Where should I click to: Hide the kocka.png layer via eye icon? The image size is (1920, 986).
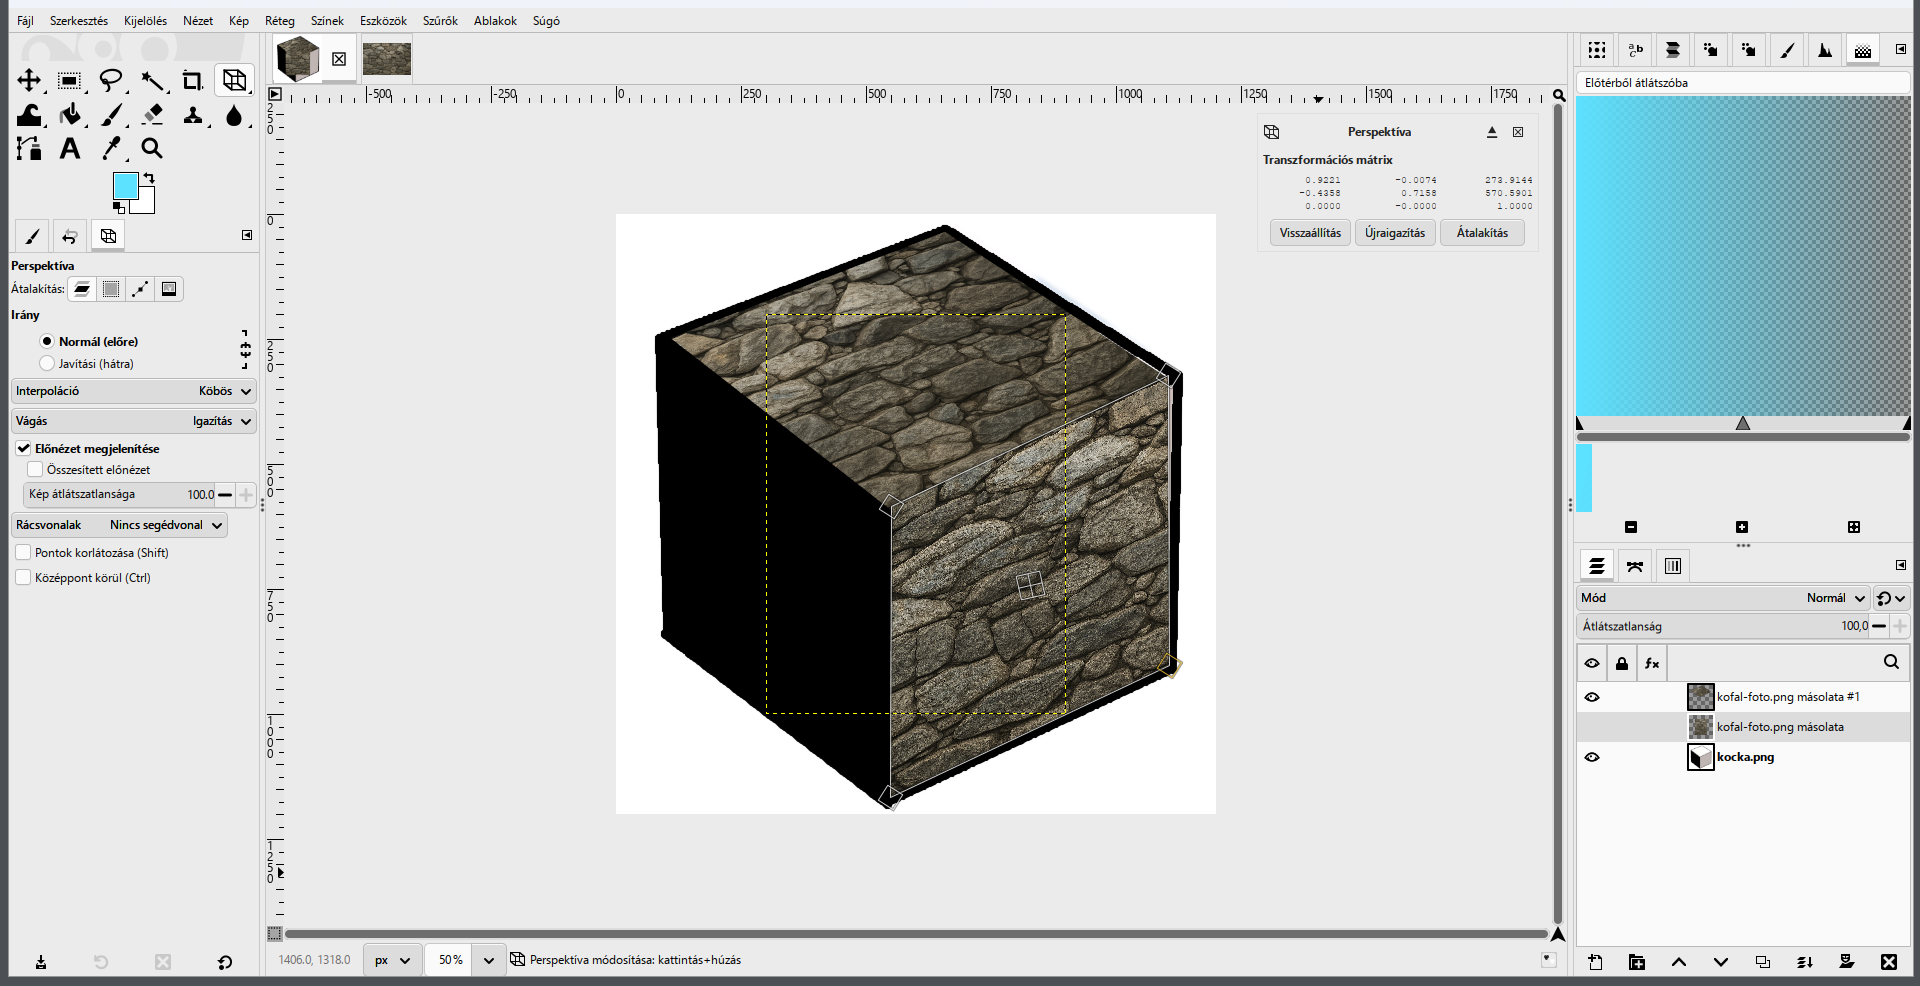pyautogui.click(x=1592, y=757)
